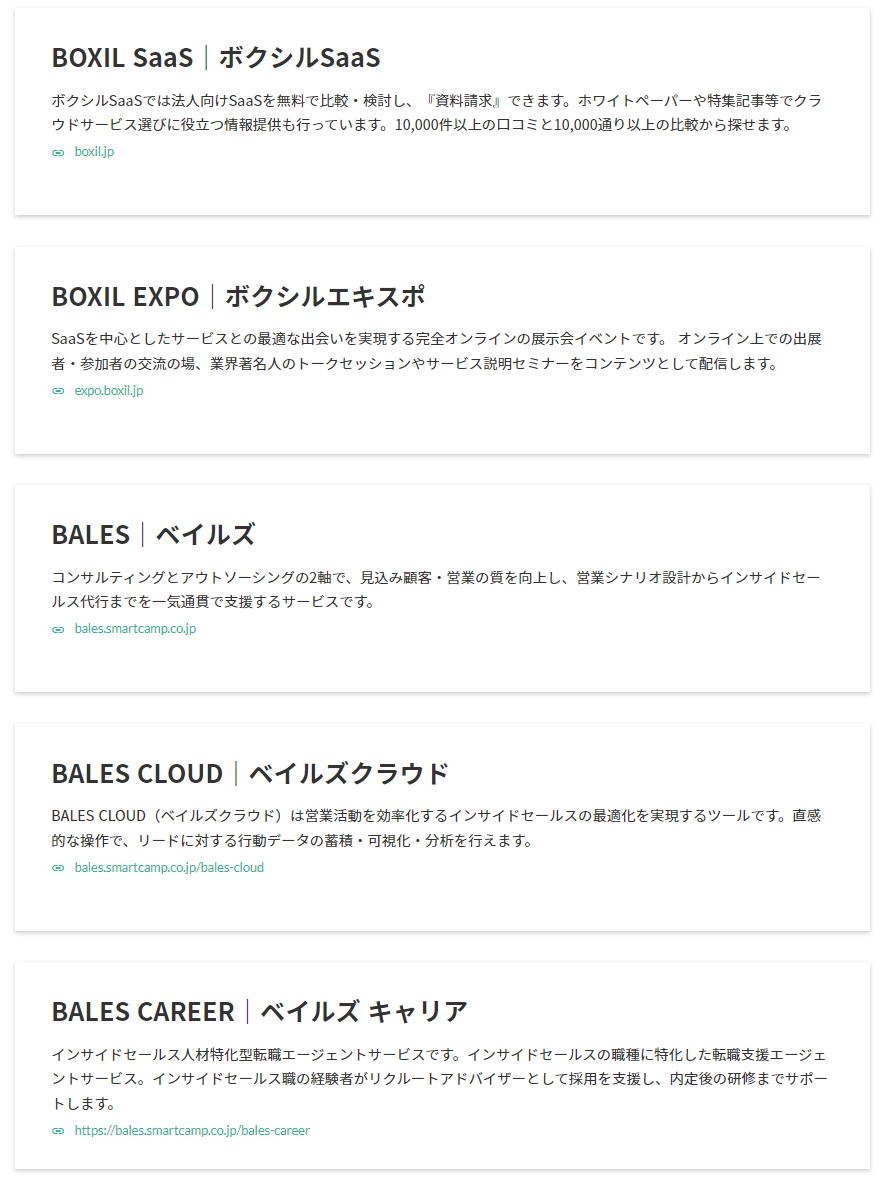Visit the expo.boxil.jp link
Viewport: 887px width, 1179px height.
(x=109, y=391)
